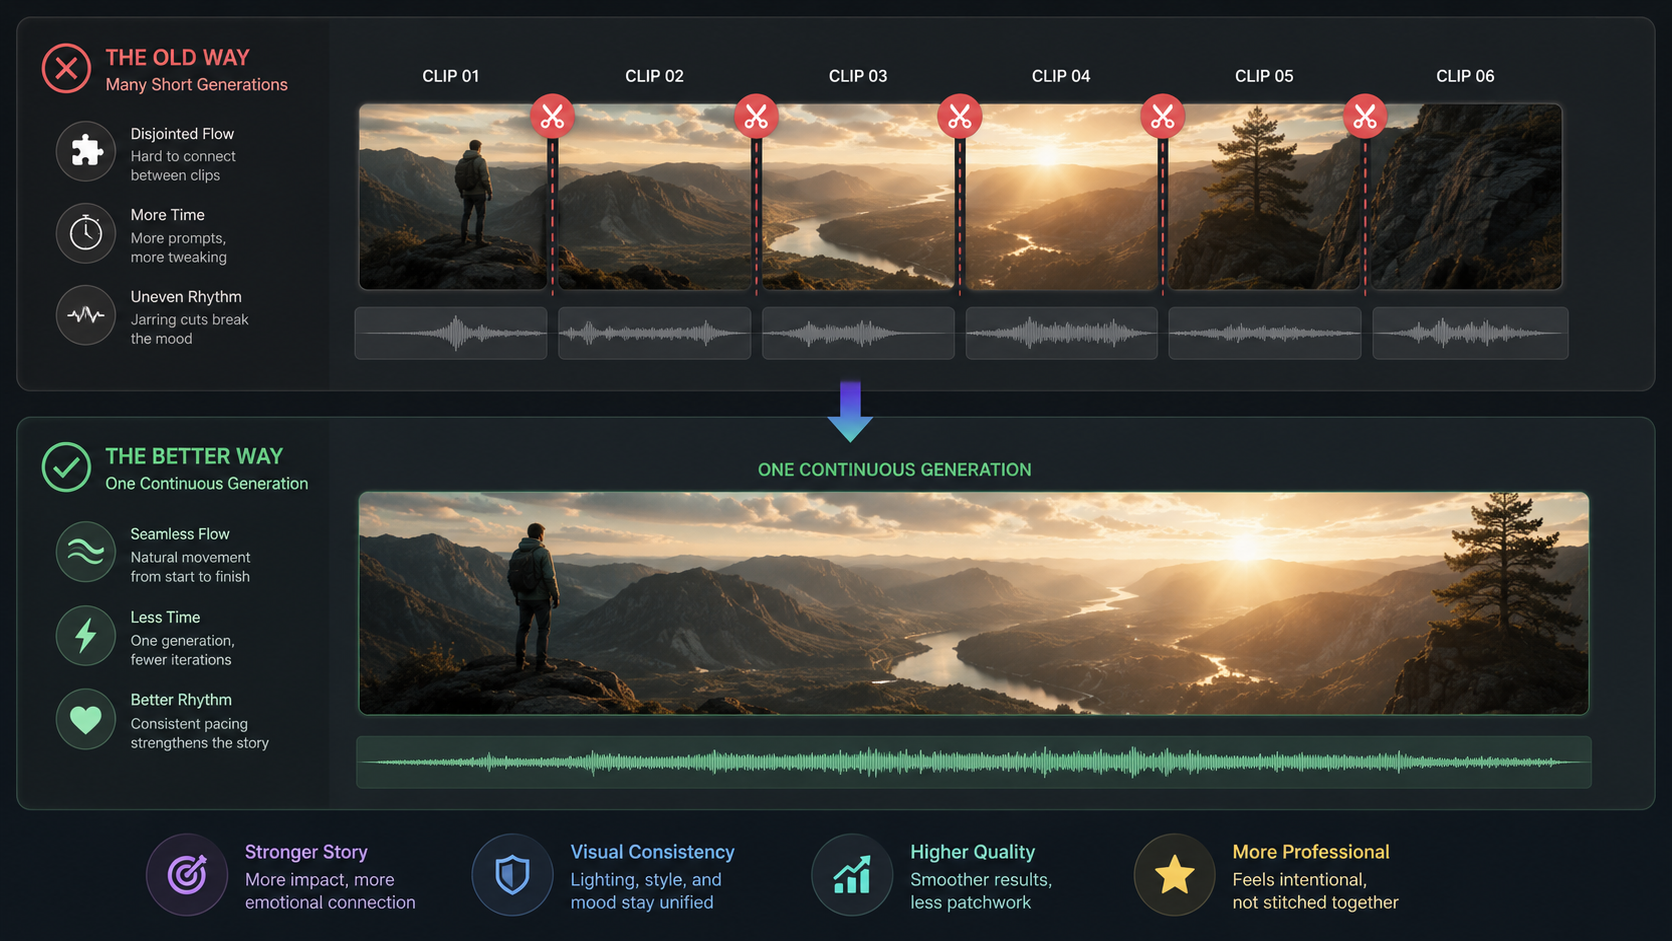Select the Clip 04 sunset thumbnail
Image resolution: width=1672 pixels, height=941 pixels.
(x=1061, y=197)
